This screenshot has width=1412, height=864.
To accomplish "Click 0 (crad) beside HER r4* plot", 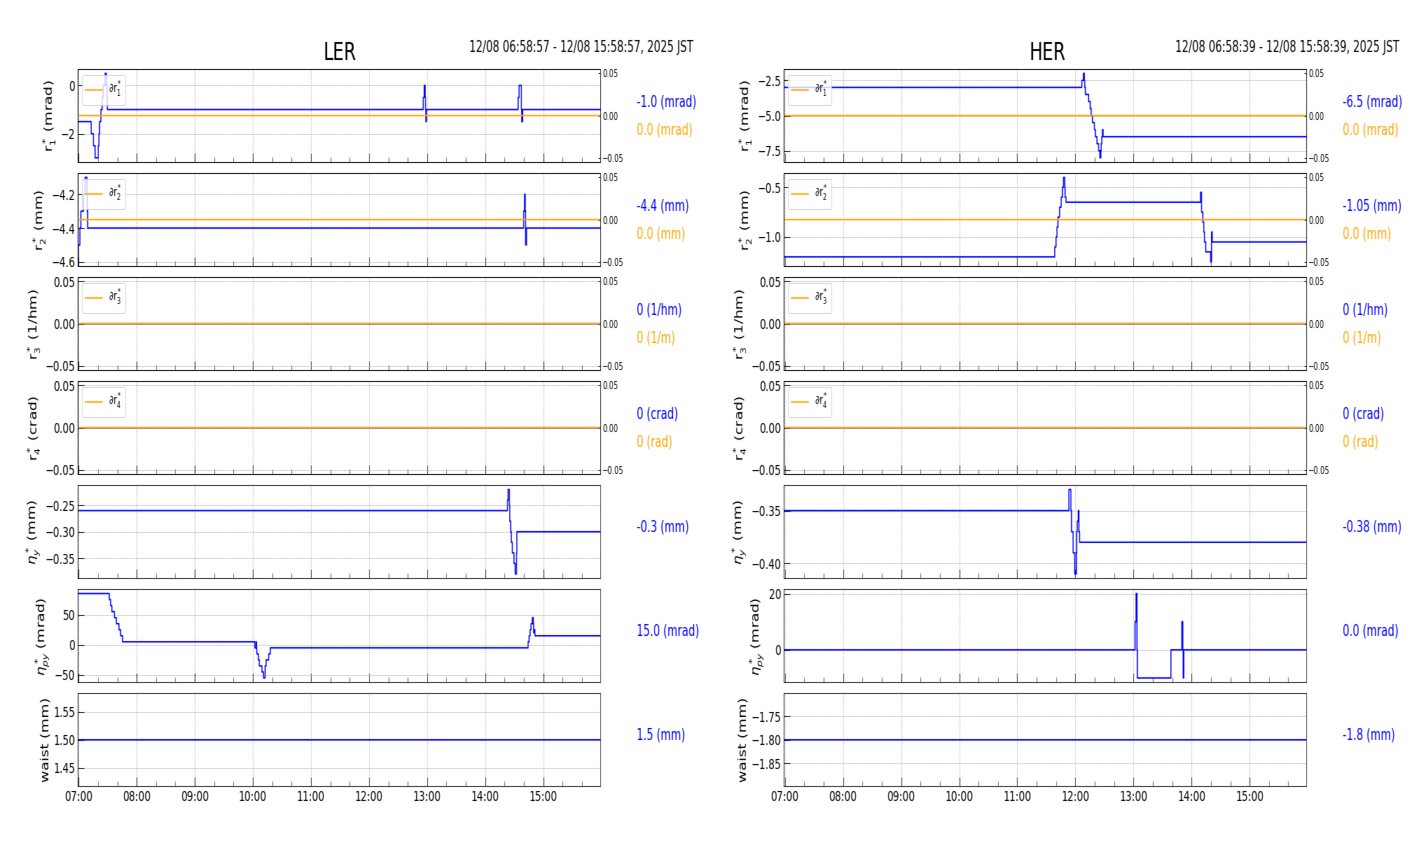I will (x=1363, y=414).
